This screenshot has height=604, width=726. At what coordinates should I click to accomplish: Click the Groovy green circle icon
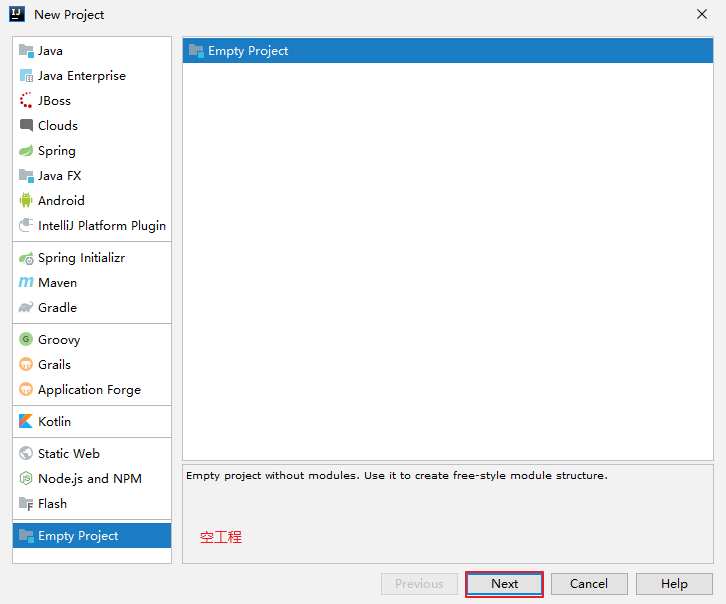click(26, 340)
